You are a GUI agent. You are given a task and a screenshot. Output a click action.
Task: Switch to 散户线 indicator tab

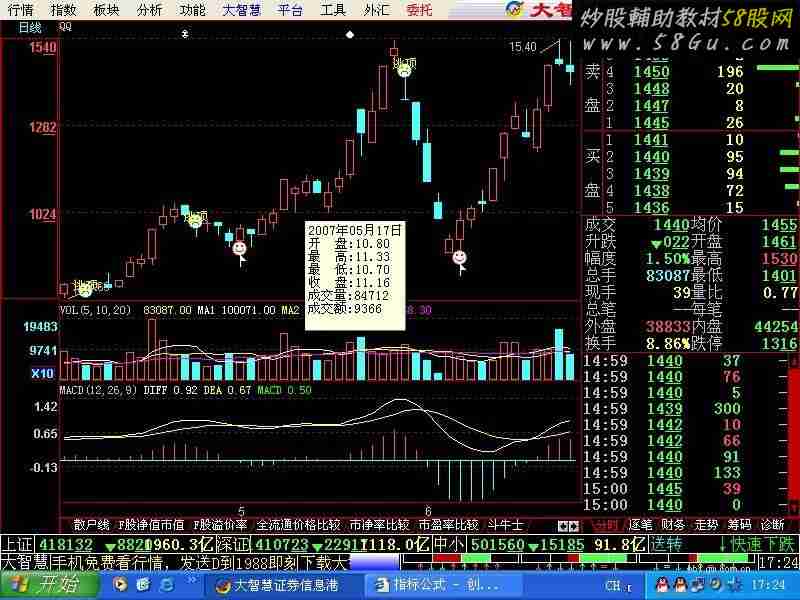click(92, 524)
